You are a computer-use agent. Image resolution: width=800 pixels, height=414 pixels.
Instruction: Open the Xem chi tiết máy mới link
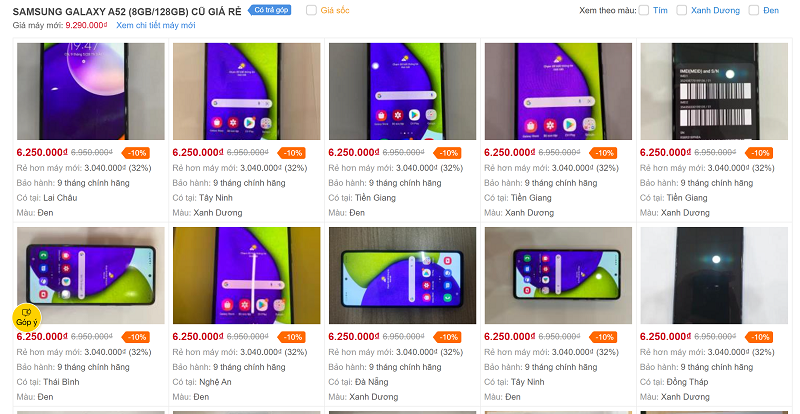156,25
